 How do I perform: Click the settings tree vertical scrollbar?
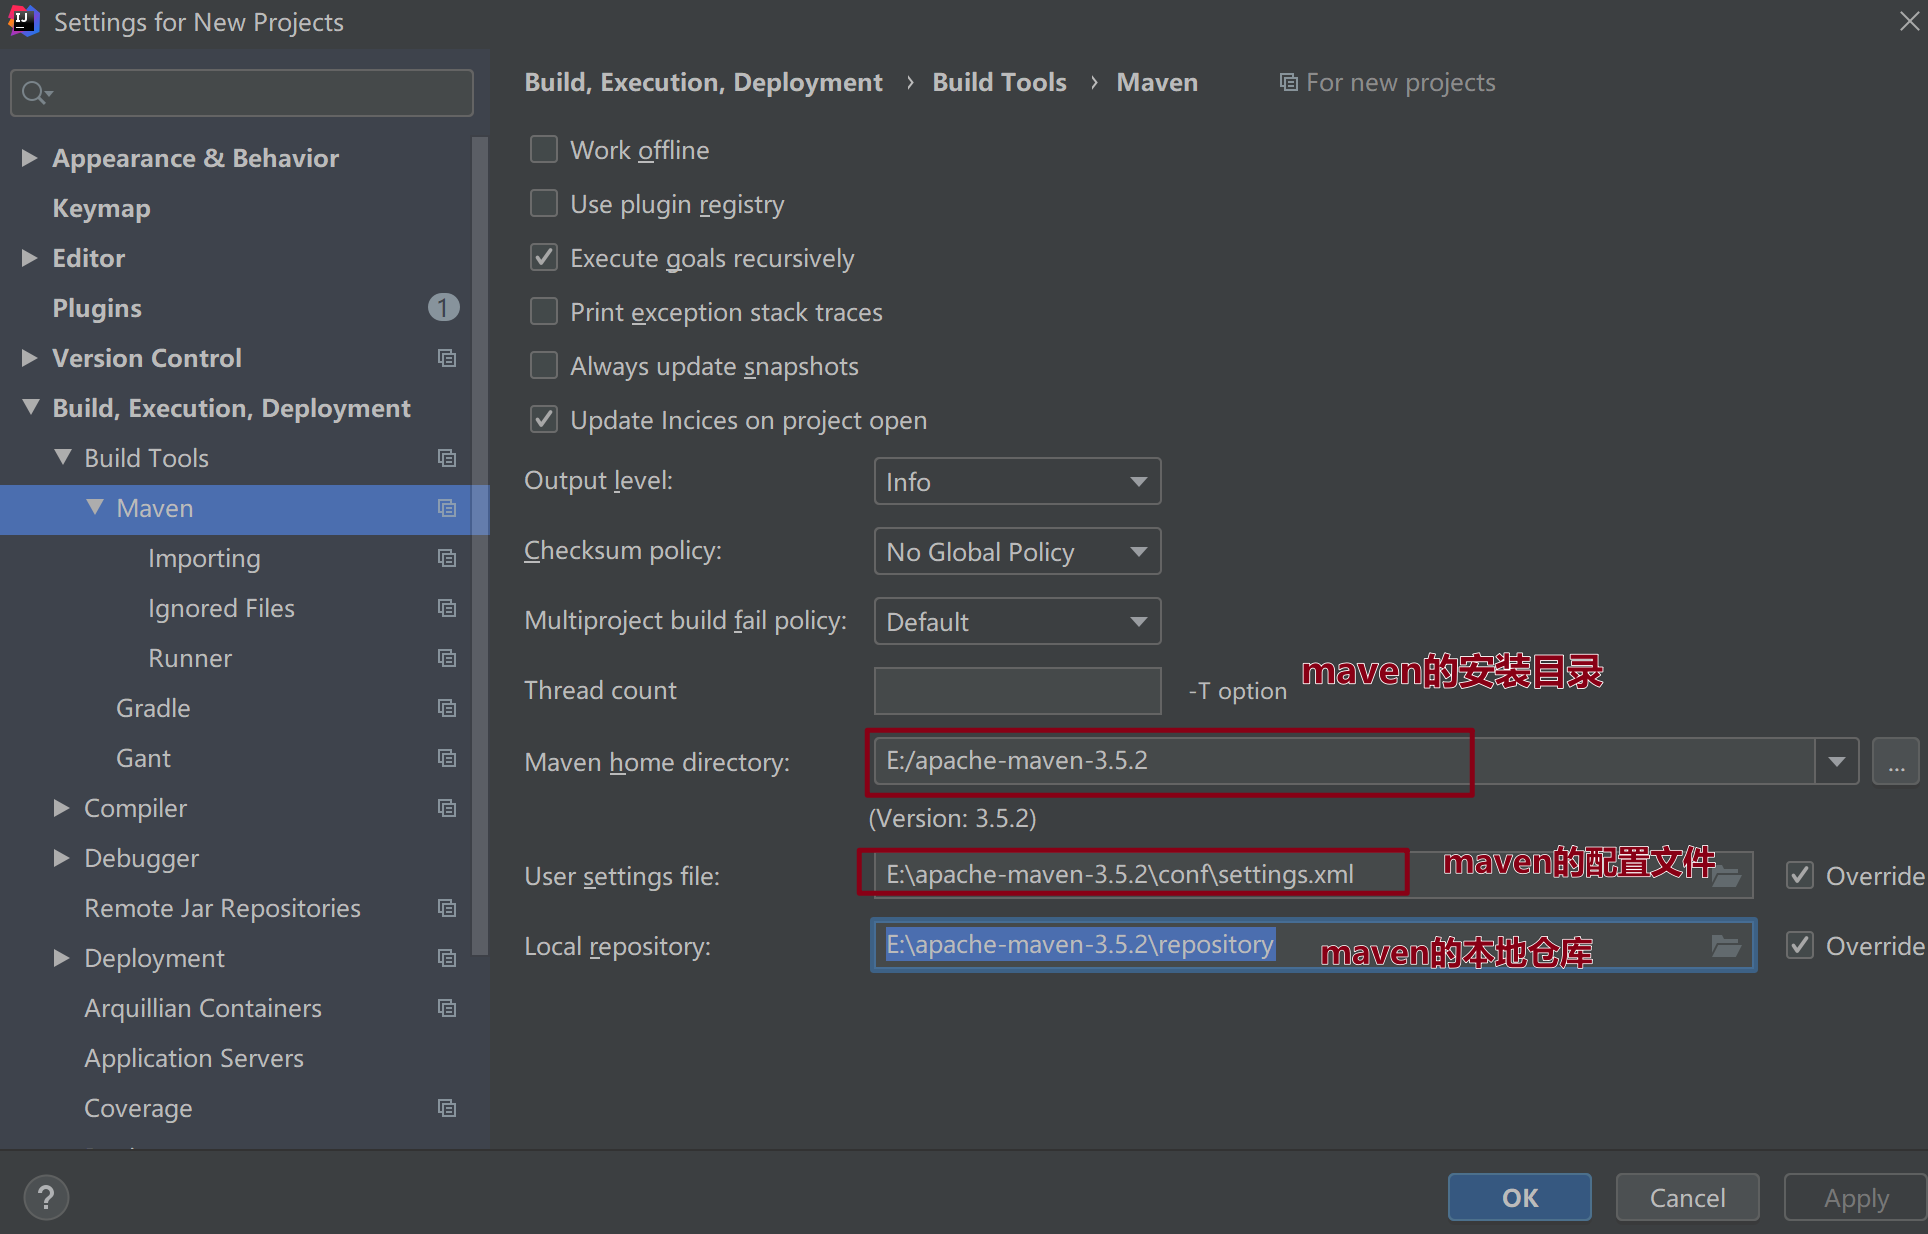tap(480, 545)
